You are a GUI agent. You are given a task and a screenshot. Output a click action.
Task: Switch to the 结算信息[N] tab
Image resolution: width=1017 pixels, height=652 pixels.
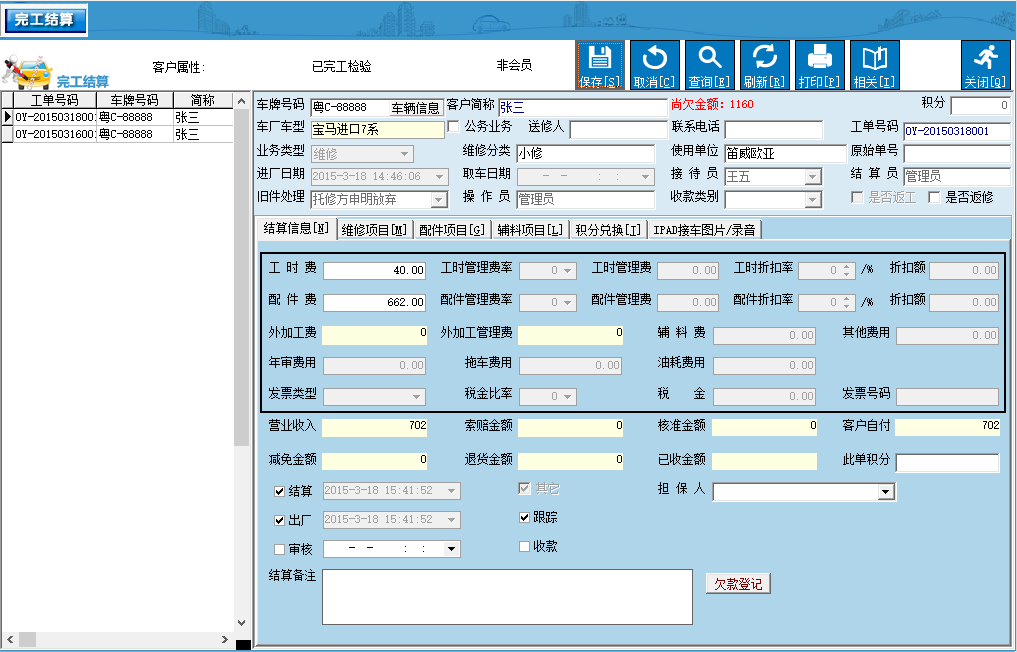(x=296, y=228)
